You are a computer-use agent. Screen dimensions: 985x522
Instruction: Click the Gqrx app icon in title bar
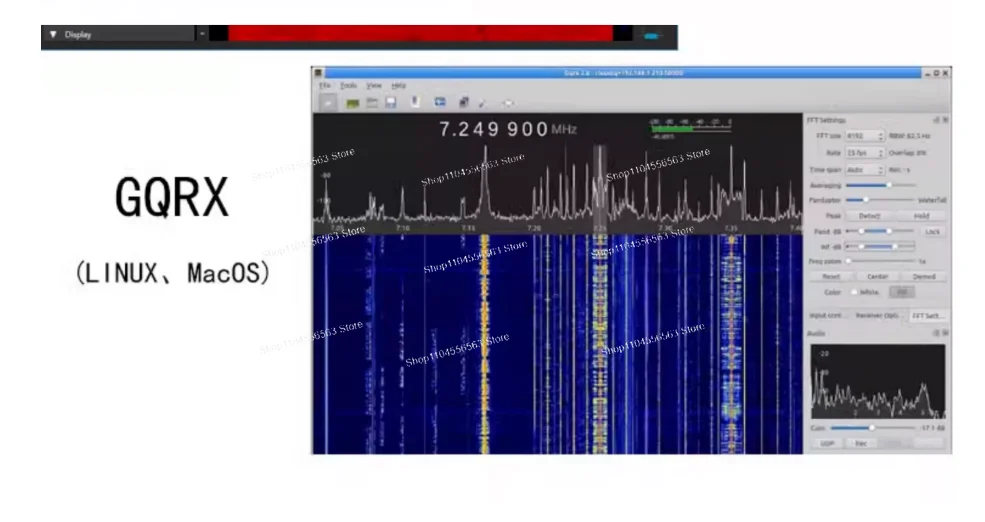point(318,73)
